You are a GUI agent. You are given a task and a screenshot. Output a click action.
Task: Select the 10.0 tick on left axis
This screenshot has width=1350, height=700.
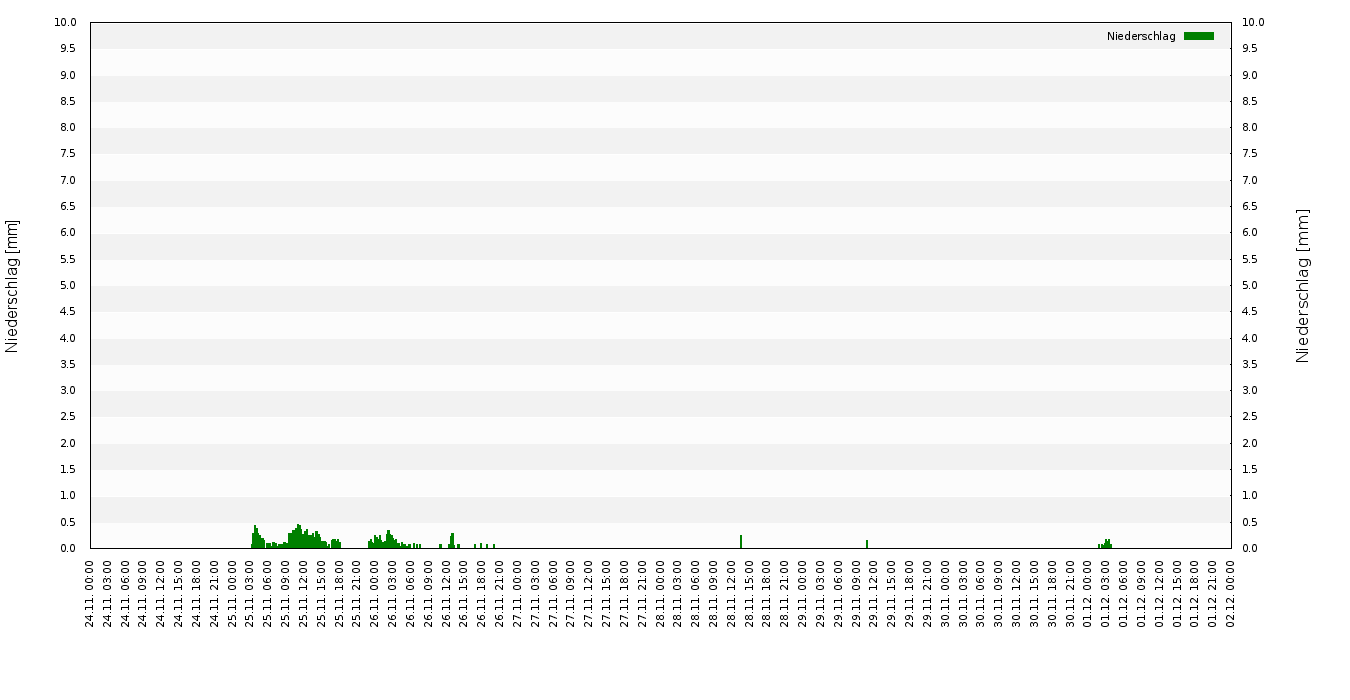click(66, 23)
